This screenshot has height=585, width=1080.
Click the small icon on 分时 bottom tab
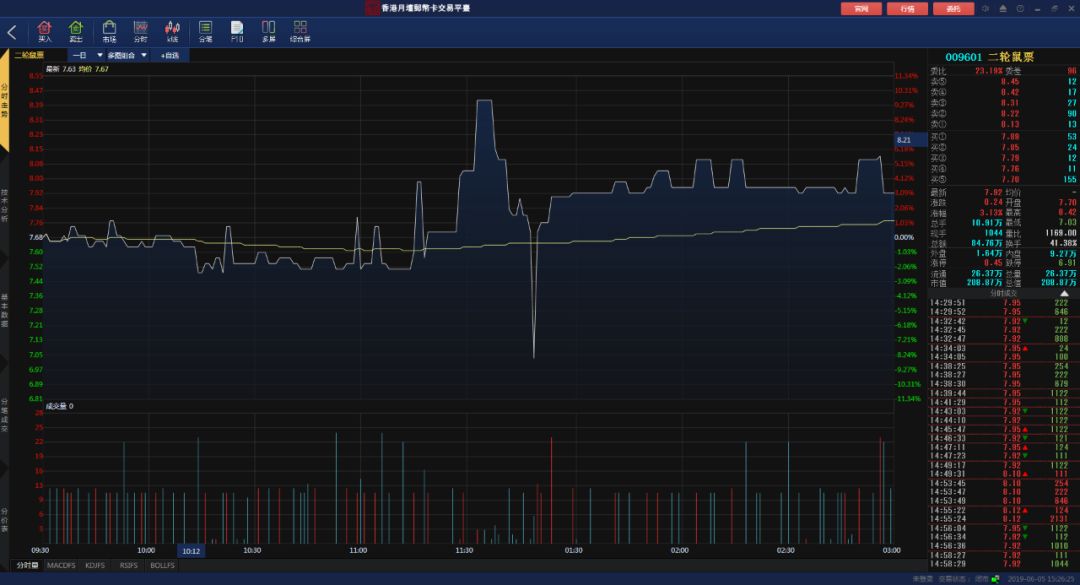pos(35,565)
